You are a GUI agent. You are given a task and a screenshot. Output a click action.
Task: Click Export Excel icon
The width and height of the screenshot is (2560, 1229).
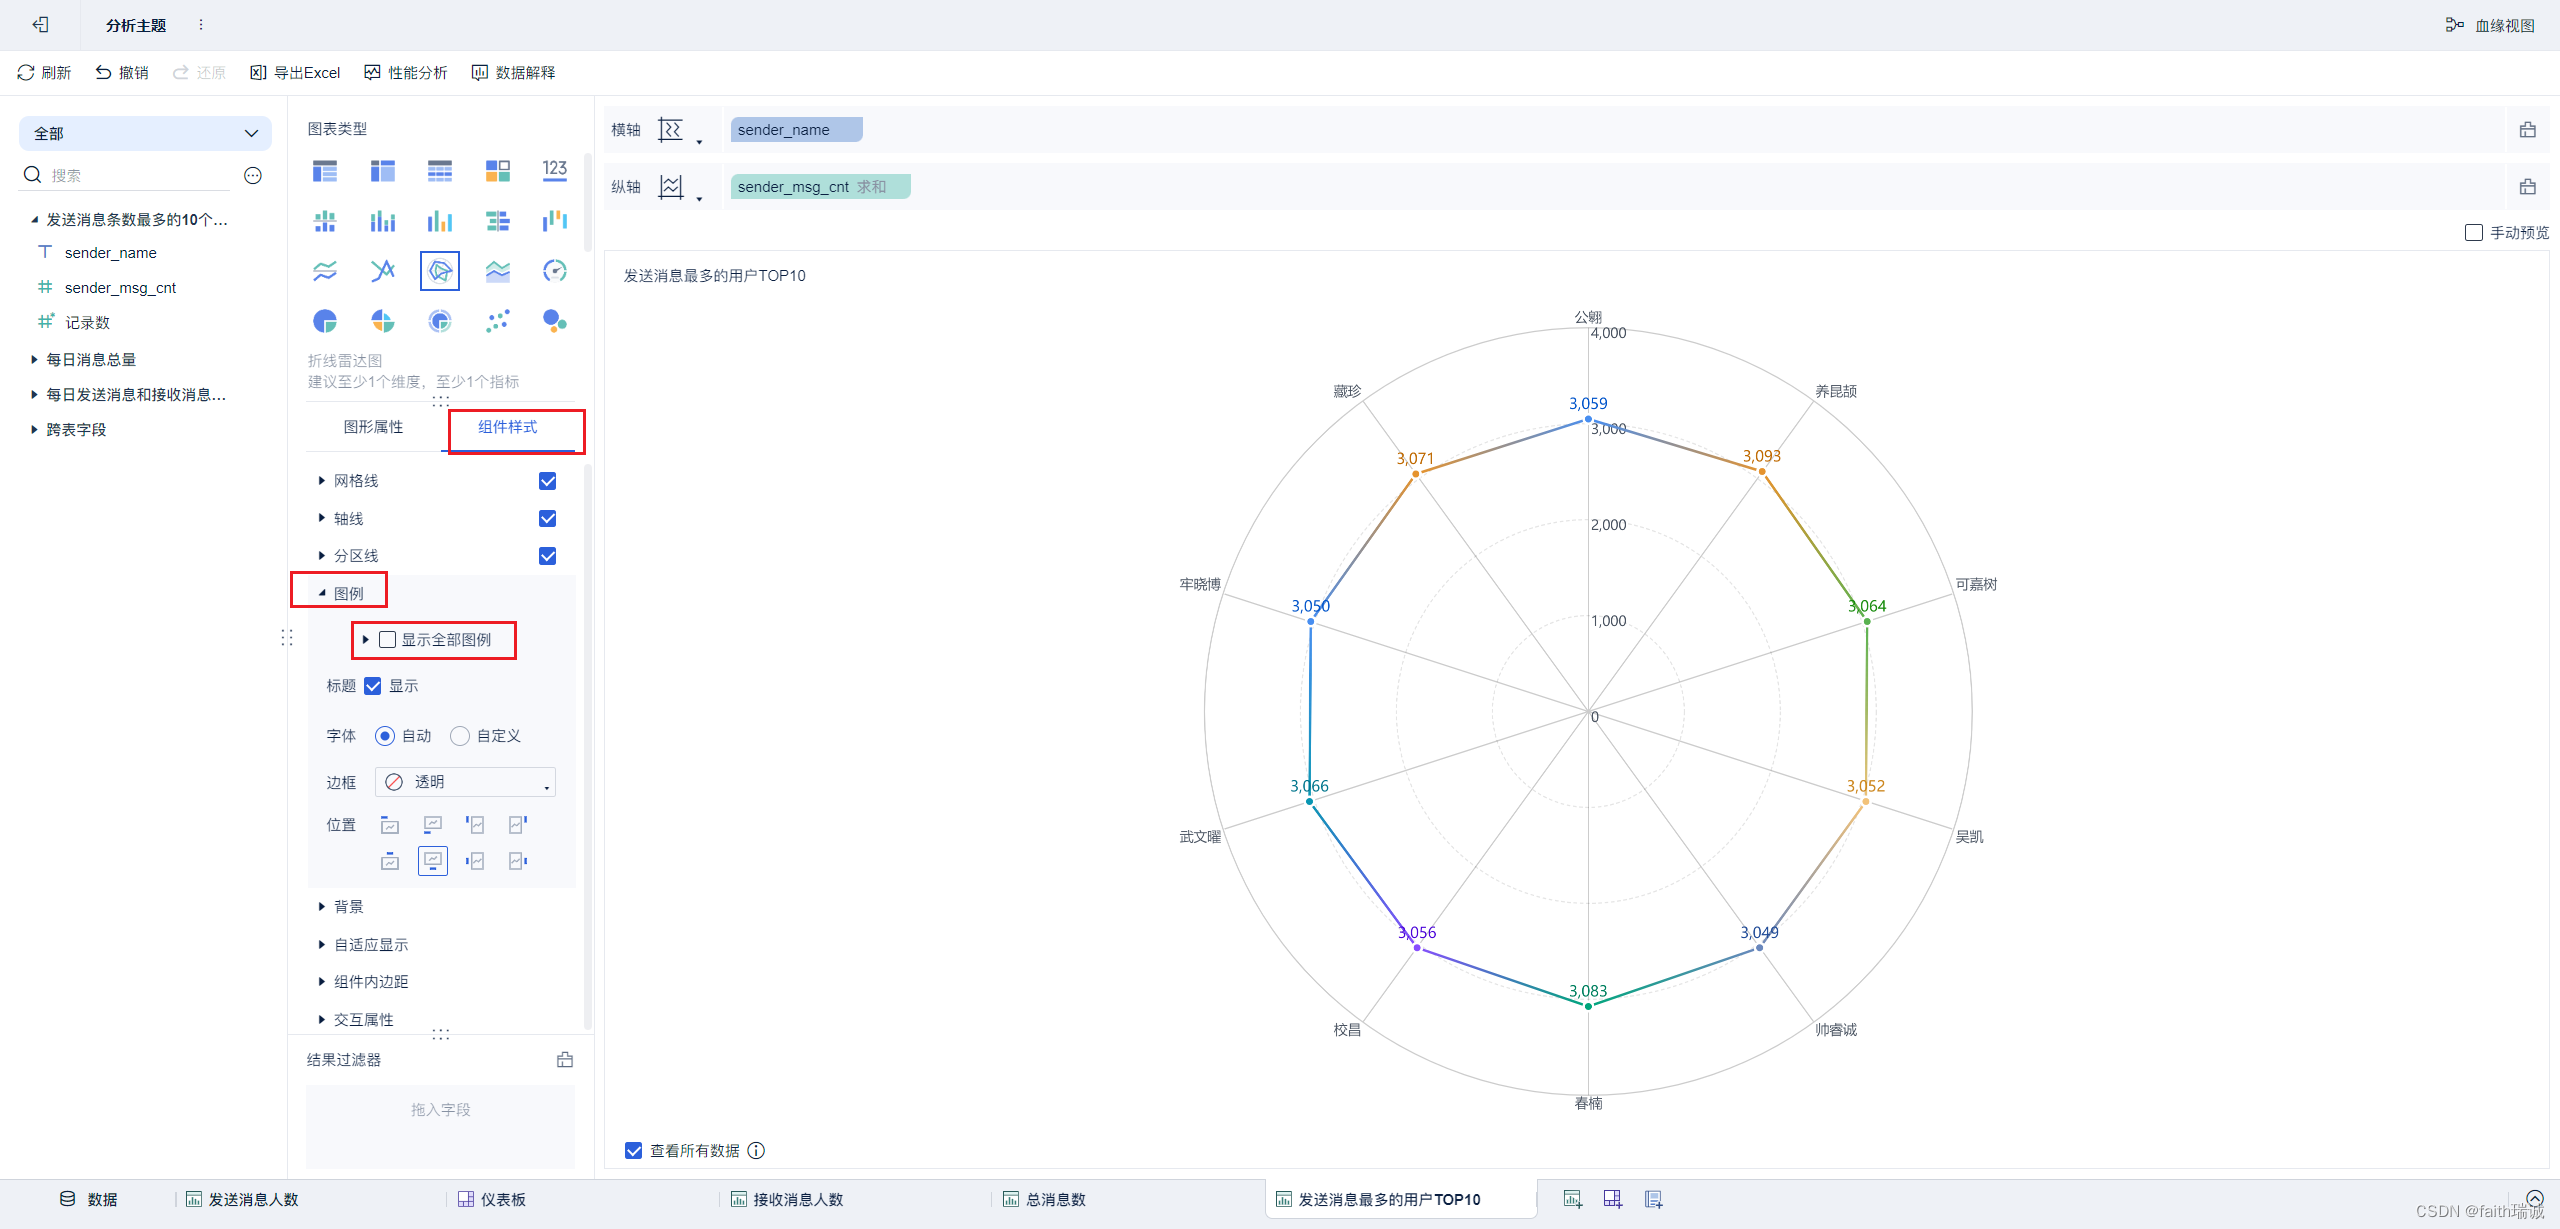258,72
